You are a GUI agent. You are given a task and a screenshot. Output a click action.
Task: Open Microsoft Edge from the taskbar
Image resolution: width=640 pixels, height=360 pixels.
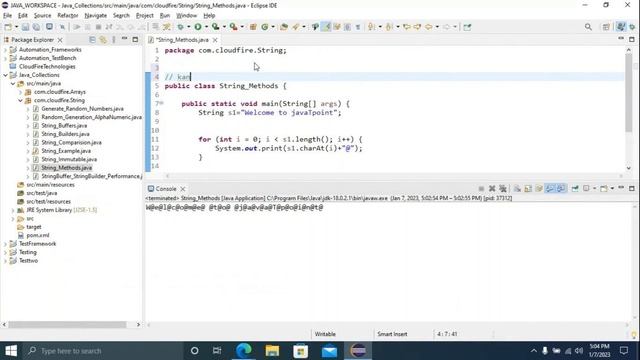244,351
